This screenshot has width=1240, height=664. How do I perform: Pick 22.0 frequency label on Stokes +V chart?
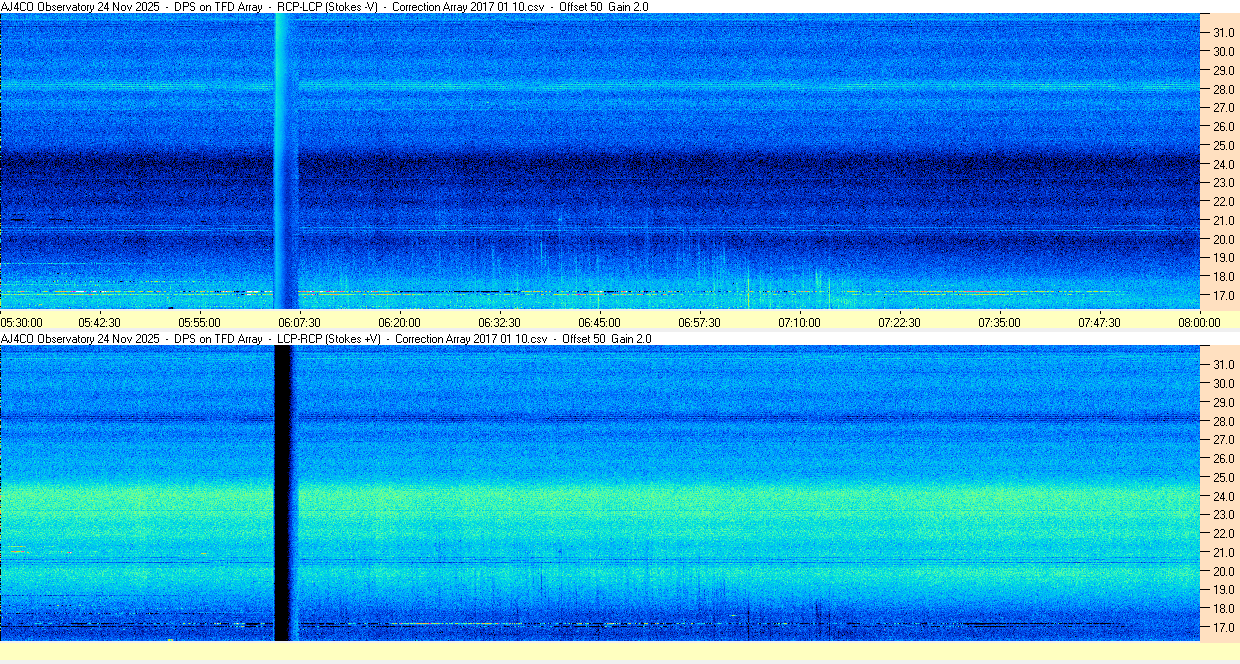point(1223,534)
